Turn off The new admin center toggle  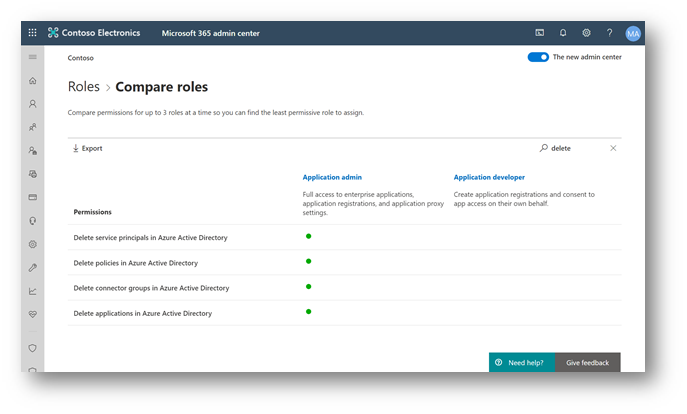538,57
